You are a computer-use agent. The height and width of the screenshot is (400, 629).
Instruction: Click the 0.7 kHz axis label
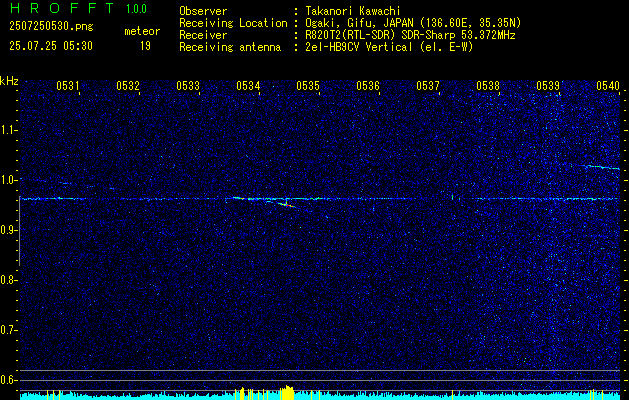(8, 330)
